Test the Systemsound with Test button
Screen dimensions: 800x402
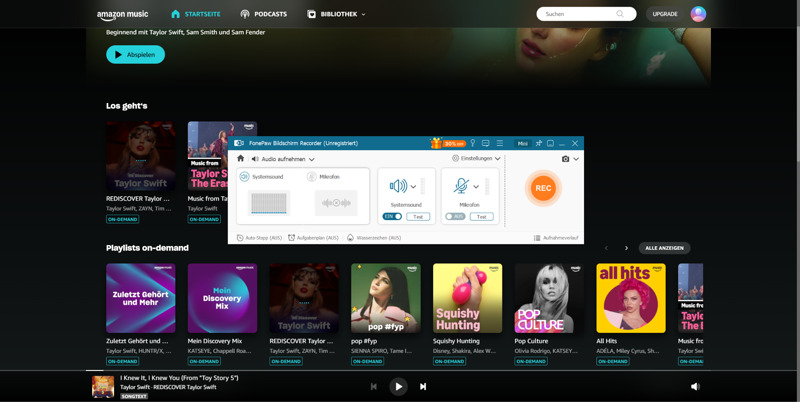418,216
